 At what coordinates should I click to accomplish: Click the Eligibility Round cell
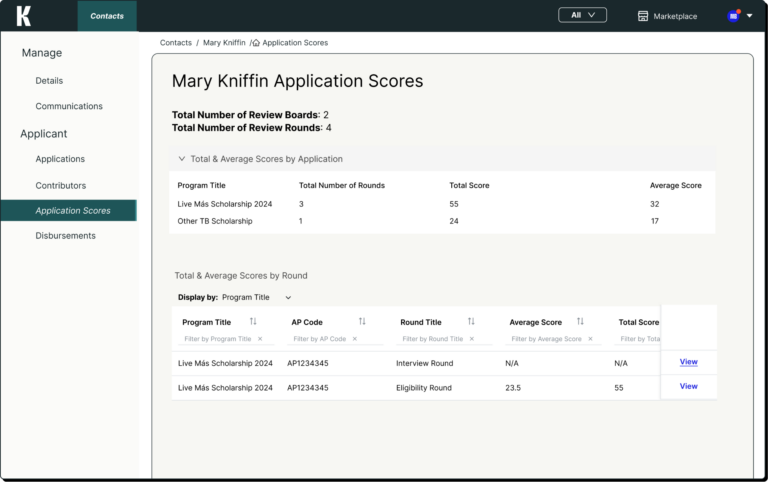(x=424, y=388)
